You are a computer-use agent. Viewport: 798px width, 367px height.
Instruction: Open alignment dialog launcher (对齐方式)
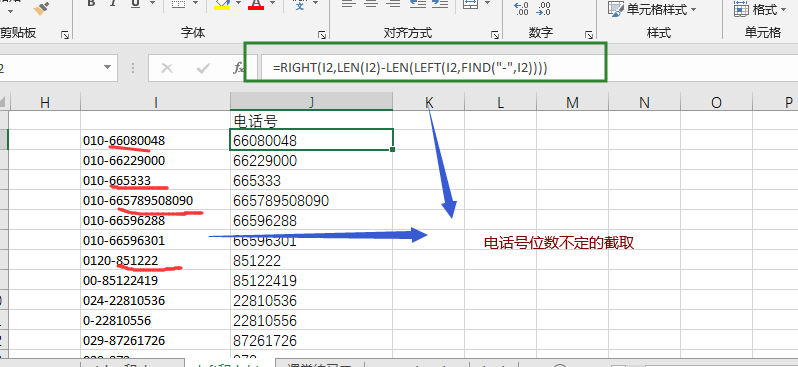click(495, 35)
